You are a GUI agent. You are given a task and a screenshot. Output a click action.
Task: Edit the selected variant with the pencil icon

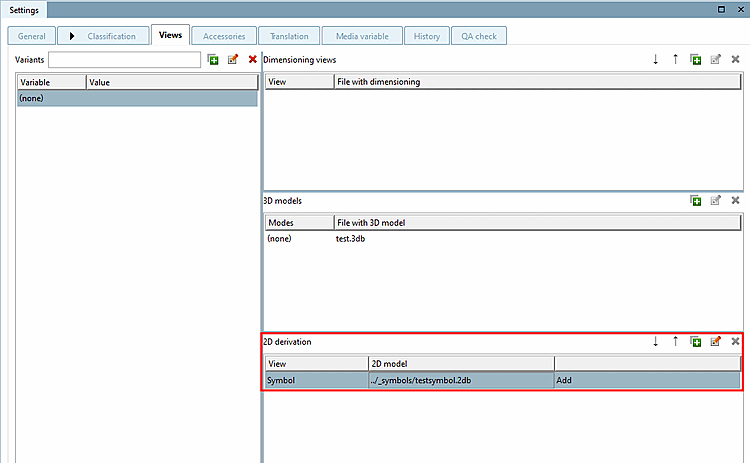pyautogui.click(x=233, y=60)
